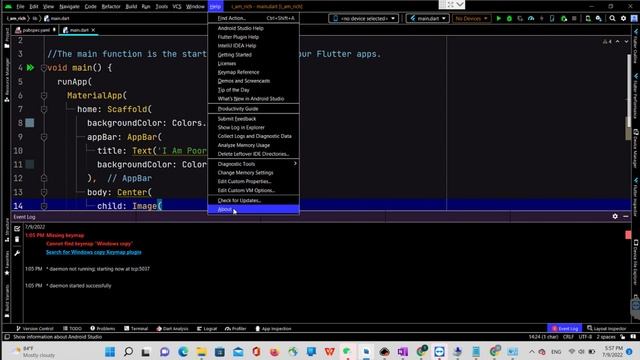Select Check for Updates menu entry
The width and height of the screenshot is (640, 360).
(253, 200)
